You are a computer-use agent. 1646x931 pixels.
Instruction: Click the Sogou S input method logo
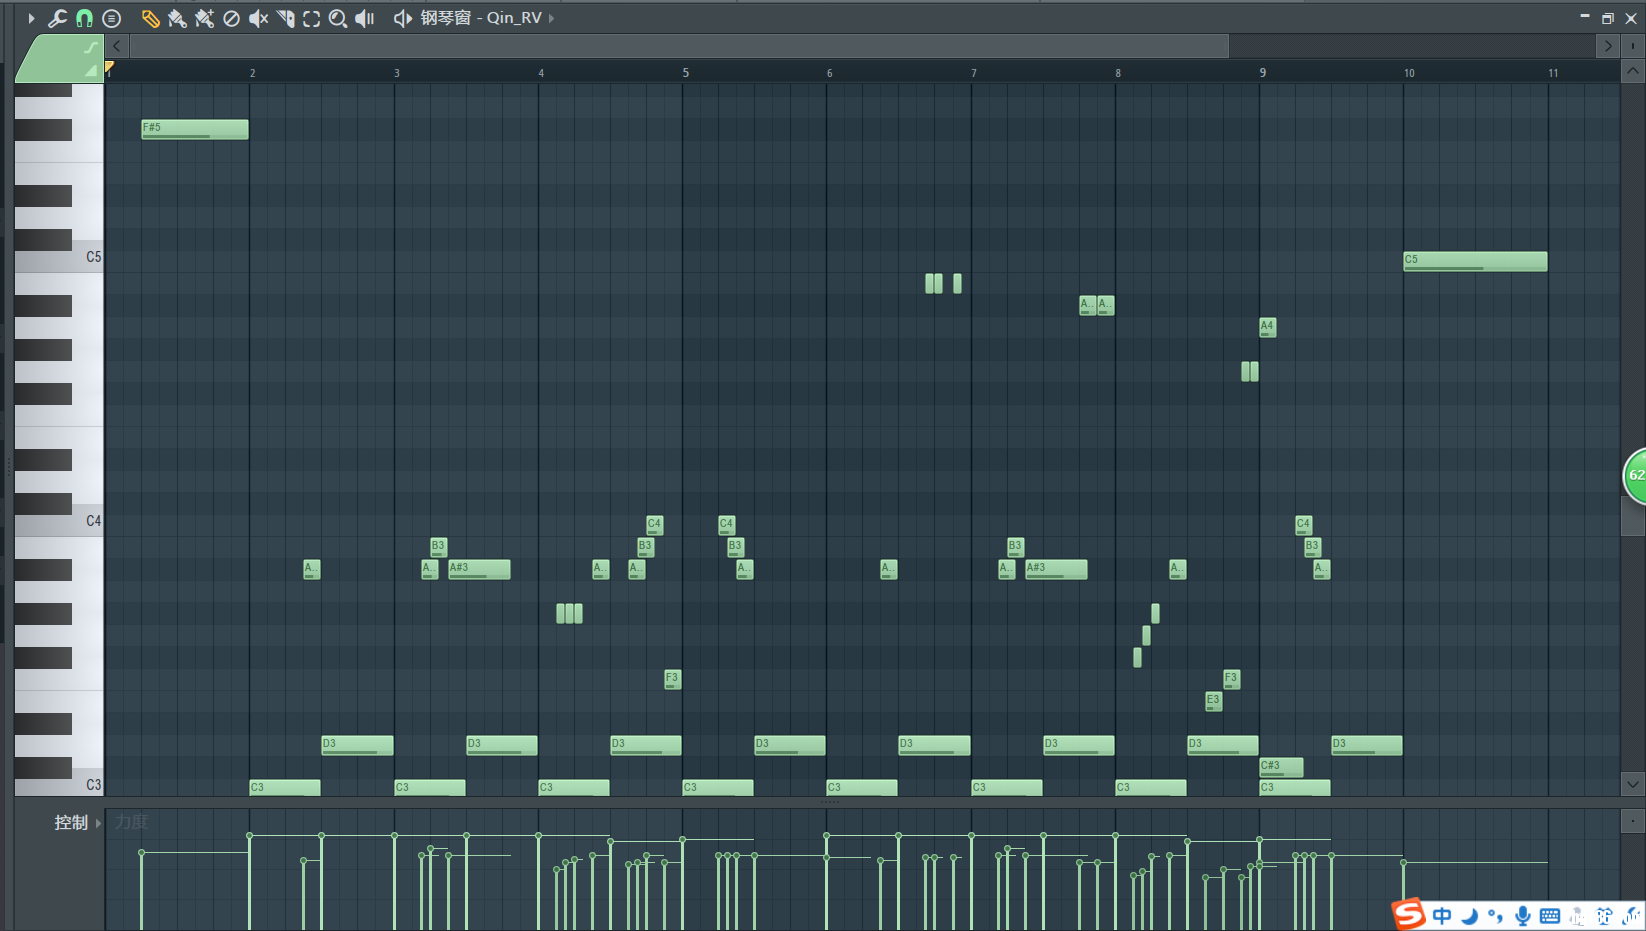click(1409, 913)
